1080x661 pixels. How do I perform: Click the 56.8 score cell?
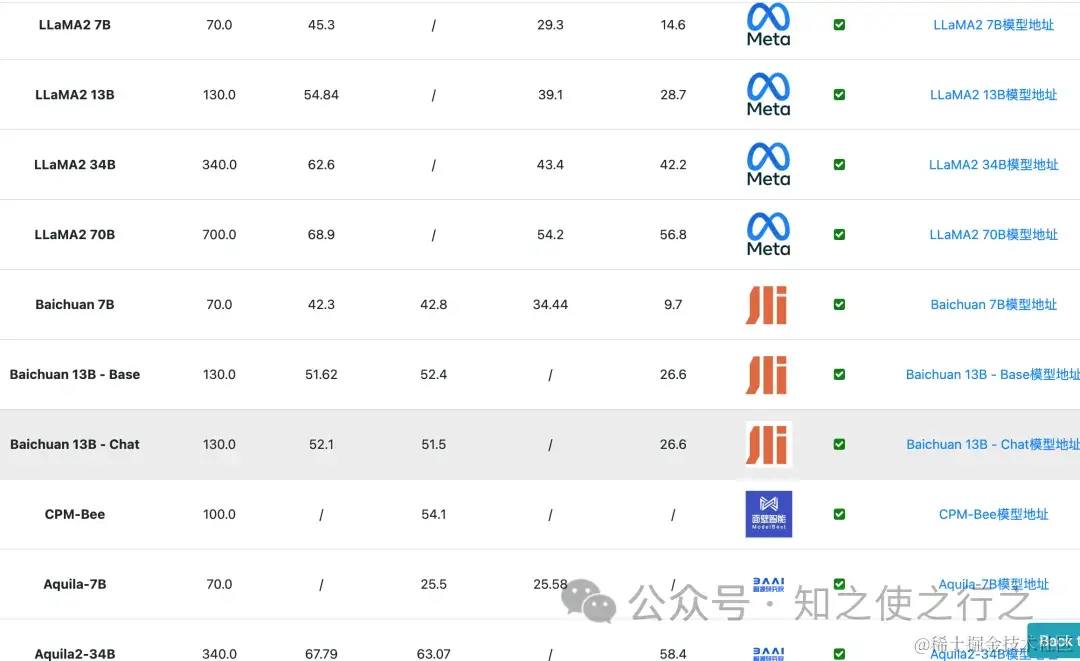pos(673,234)
